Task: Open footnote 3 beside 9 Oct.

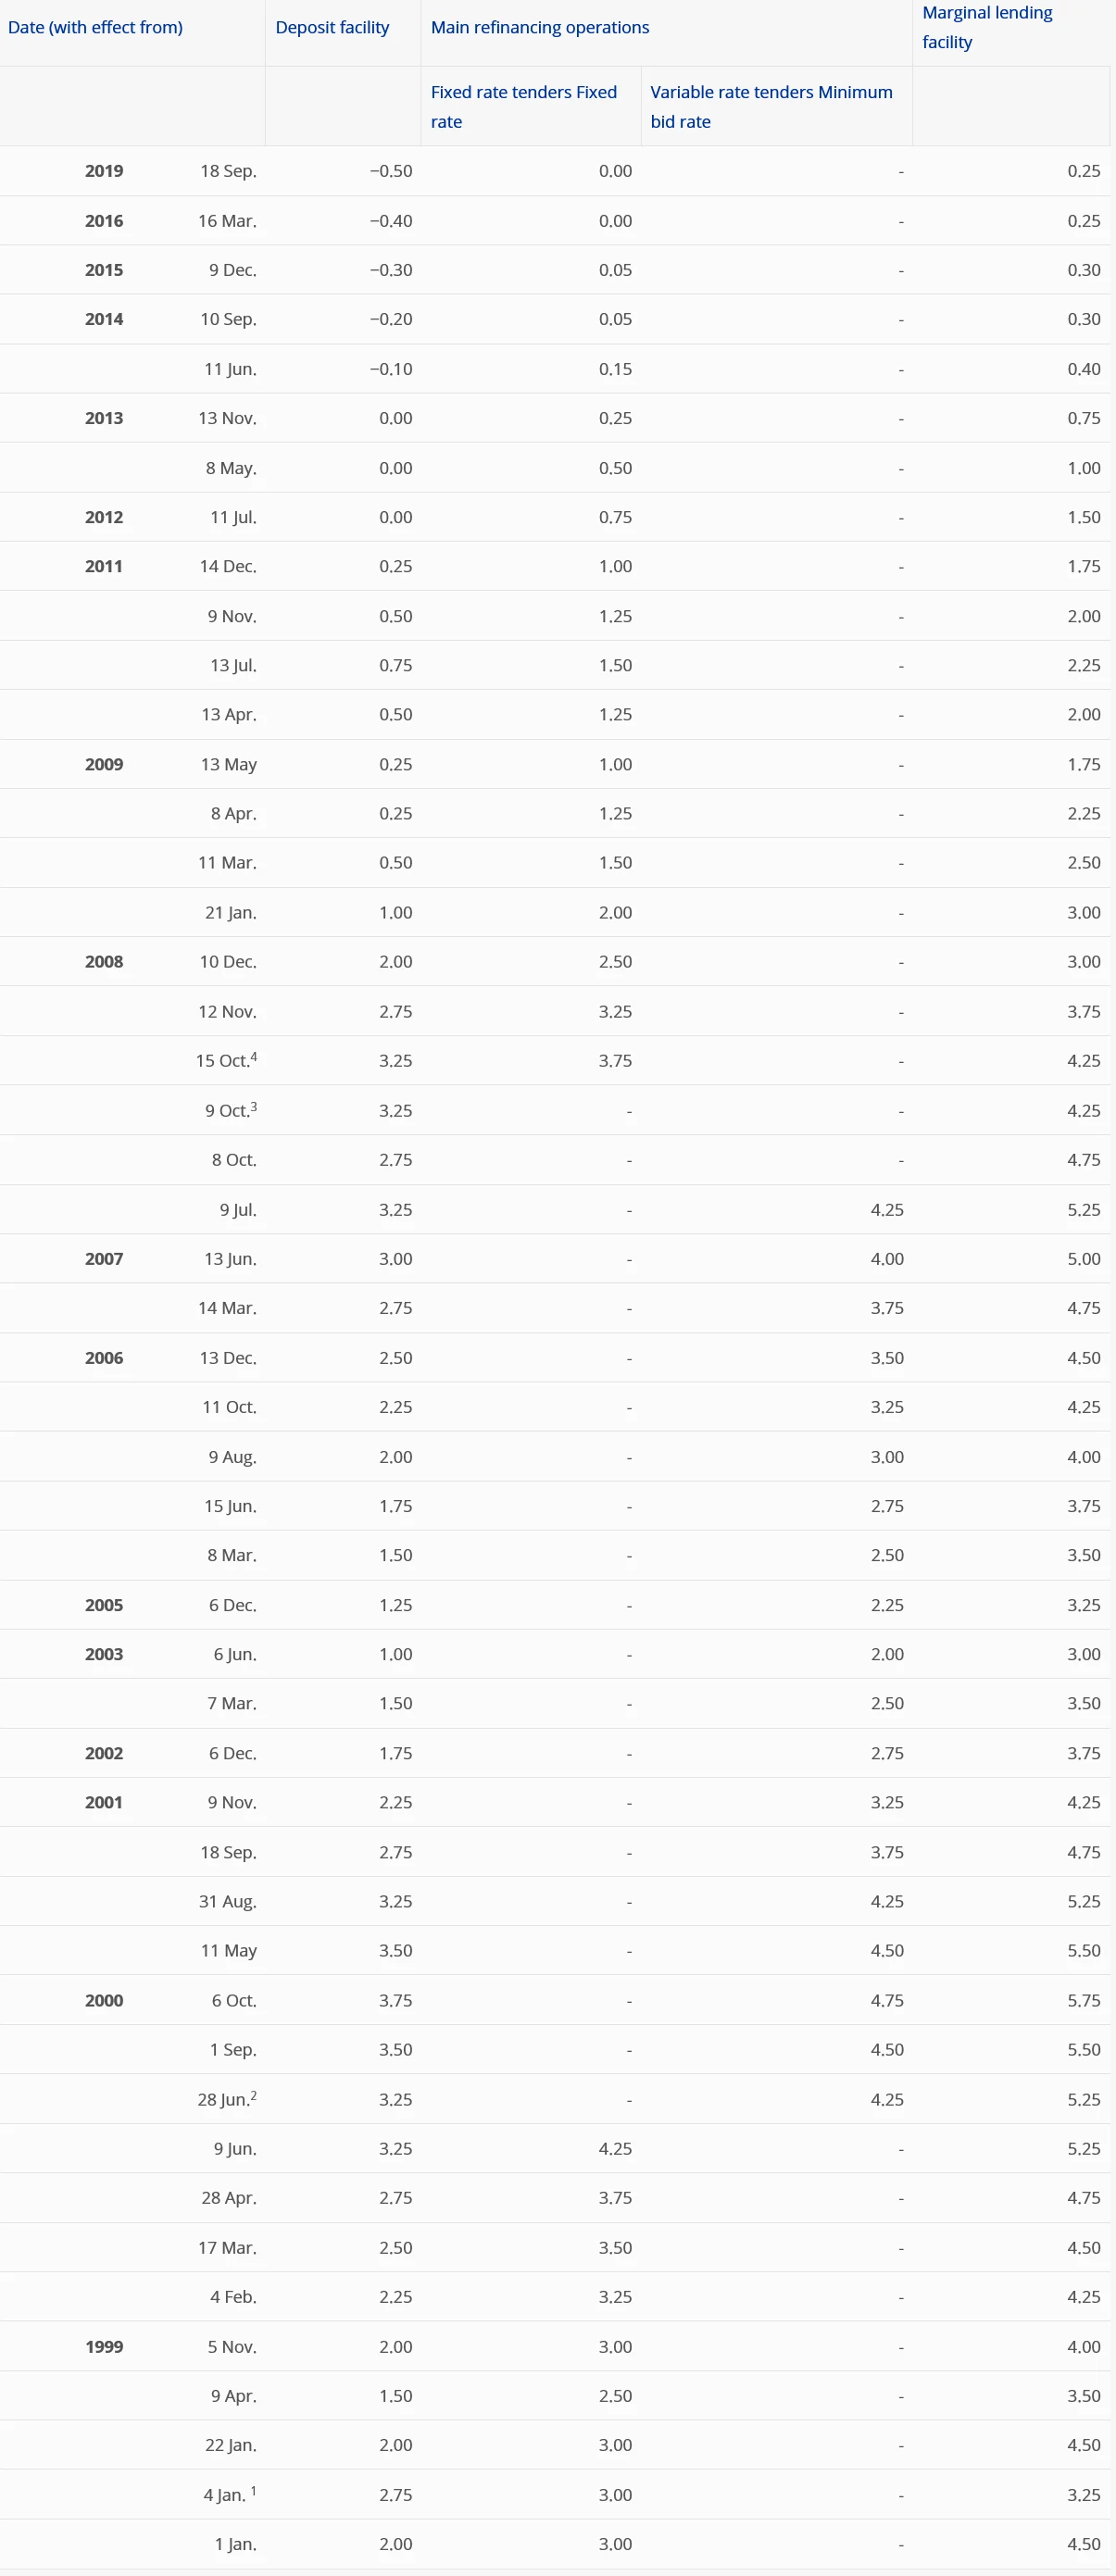Action: coord(254,1106)
